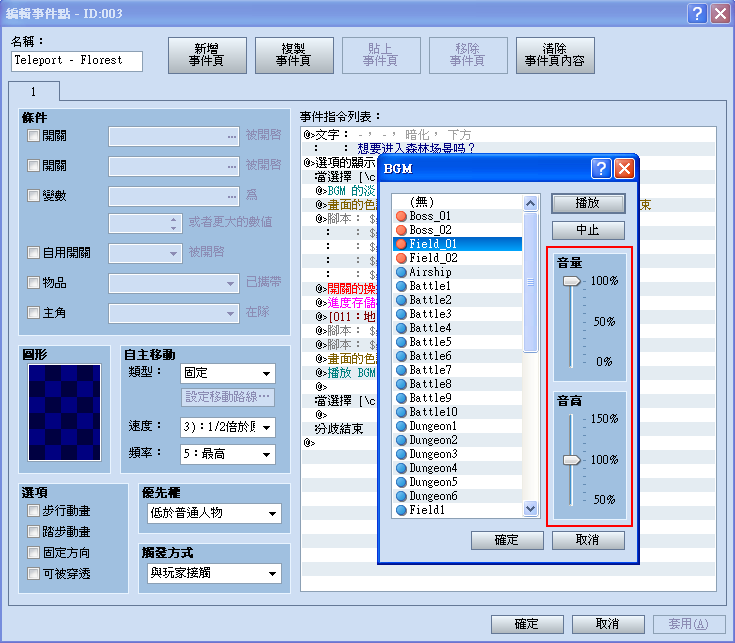Toggle the 物品 condition checkbox
Viewport: 735px width, 643px height.
click(33, 283)
